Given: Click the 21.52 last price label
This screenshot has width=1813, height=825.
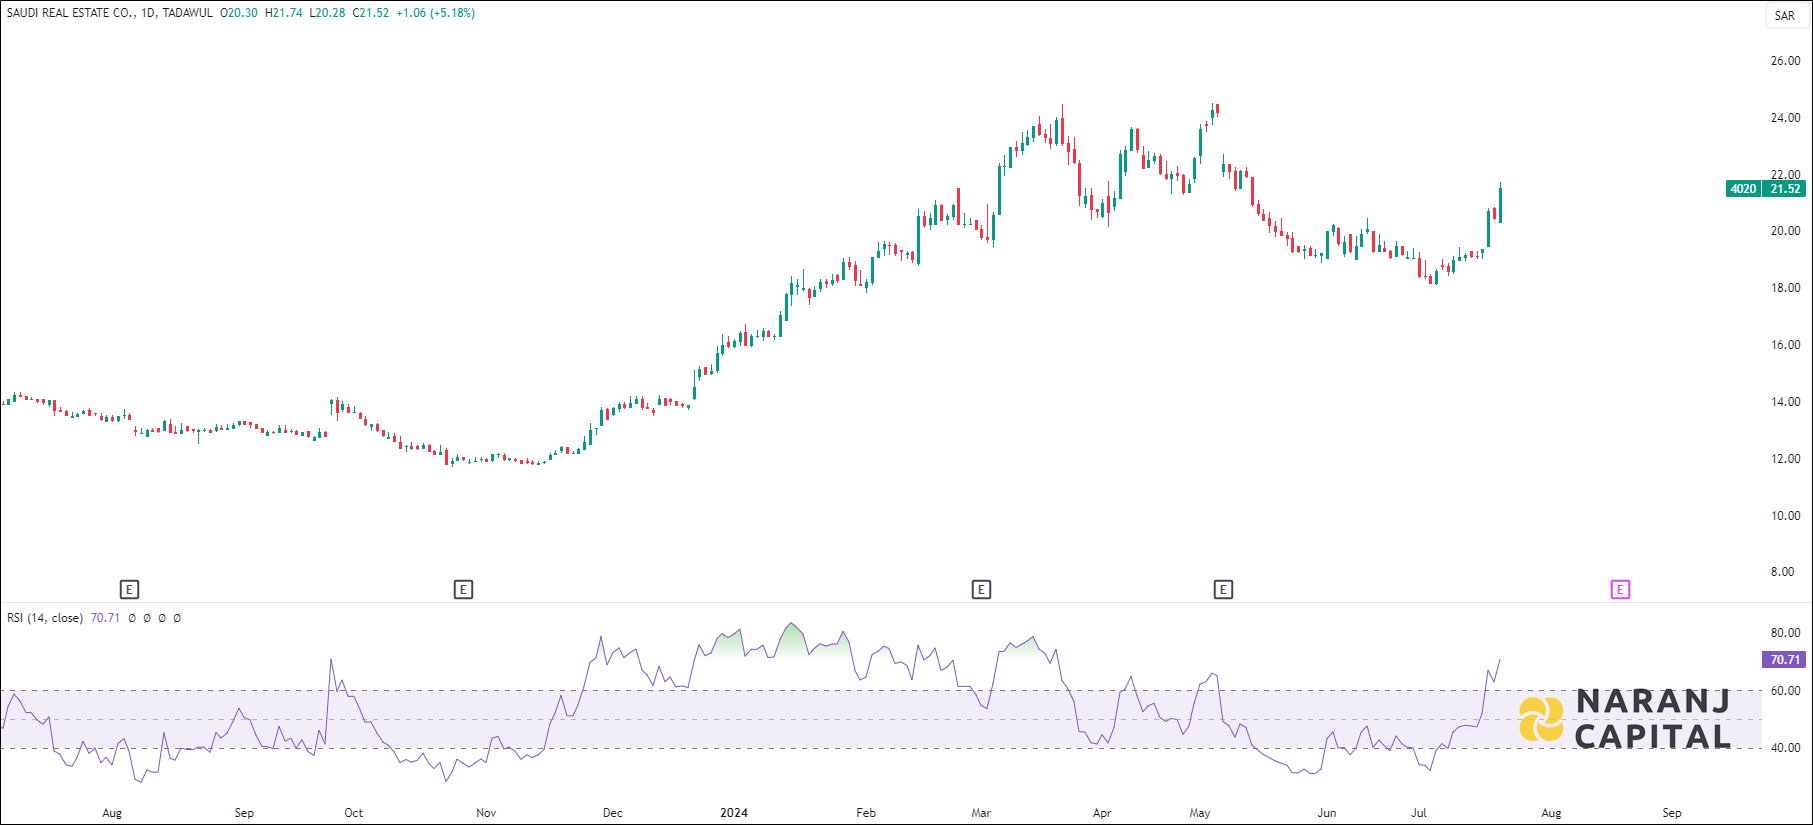Looking at the screenshot, I should tap(1785, 189).
